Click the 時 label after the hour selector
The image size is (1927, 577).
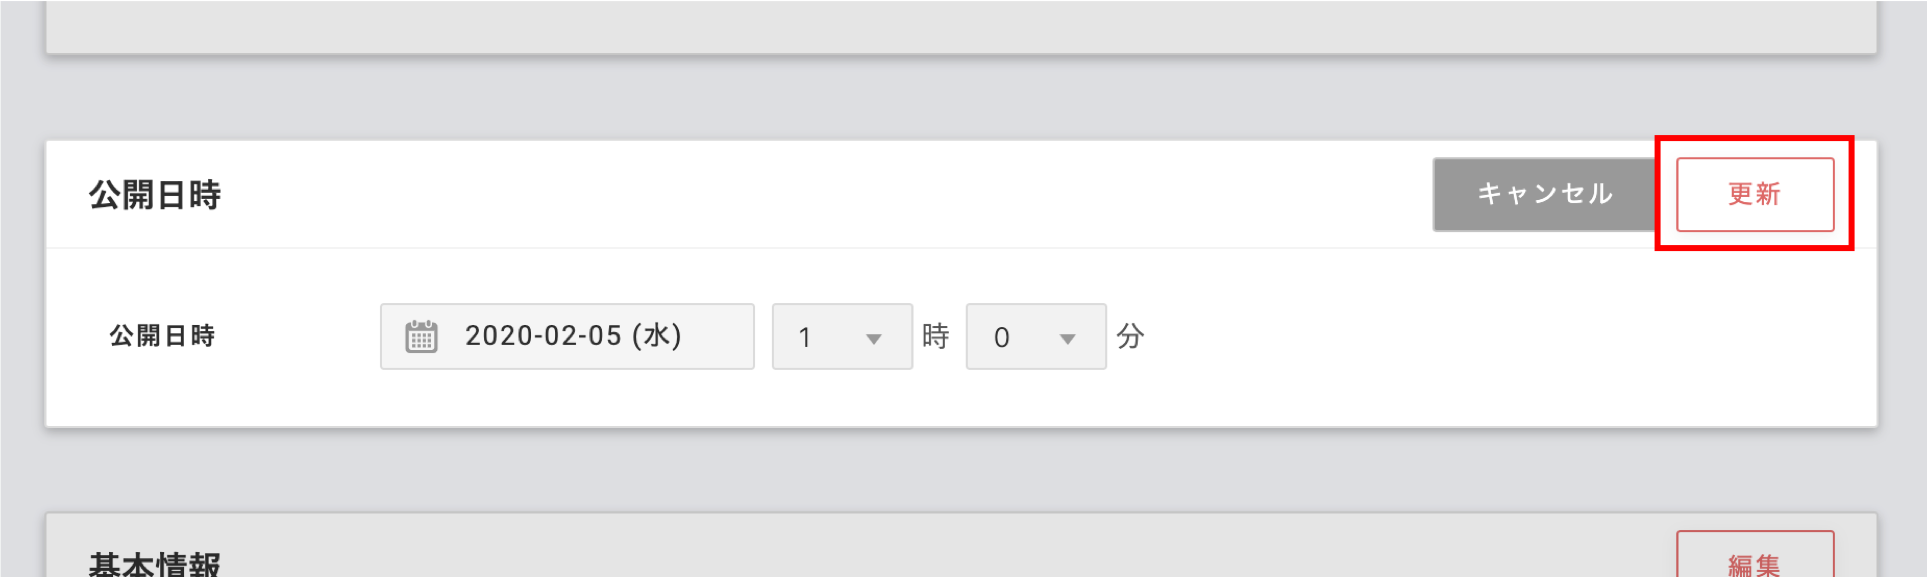click(936, 336)
